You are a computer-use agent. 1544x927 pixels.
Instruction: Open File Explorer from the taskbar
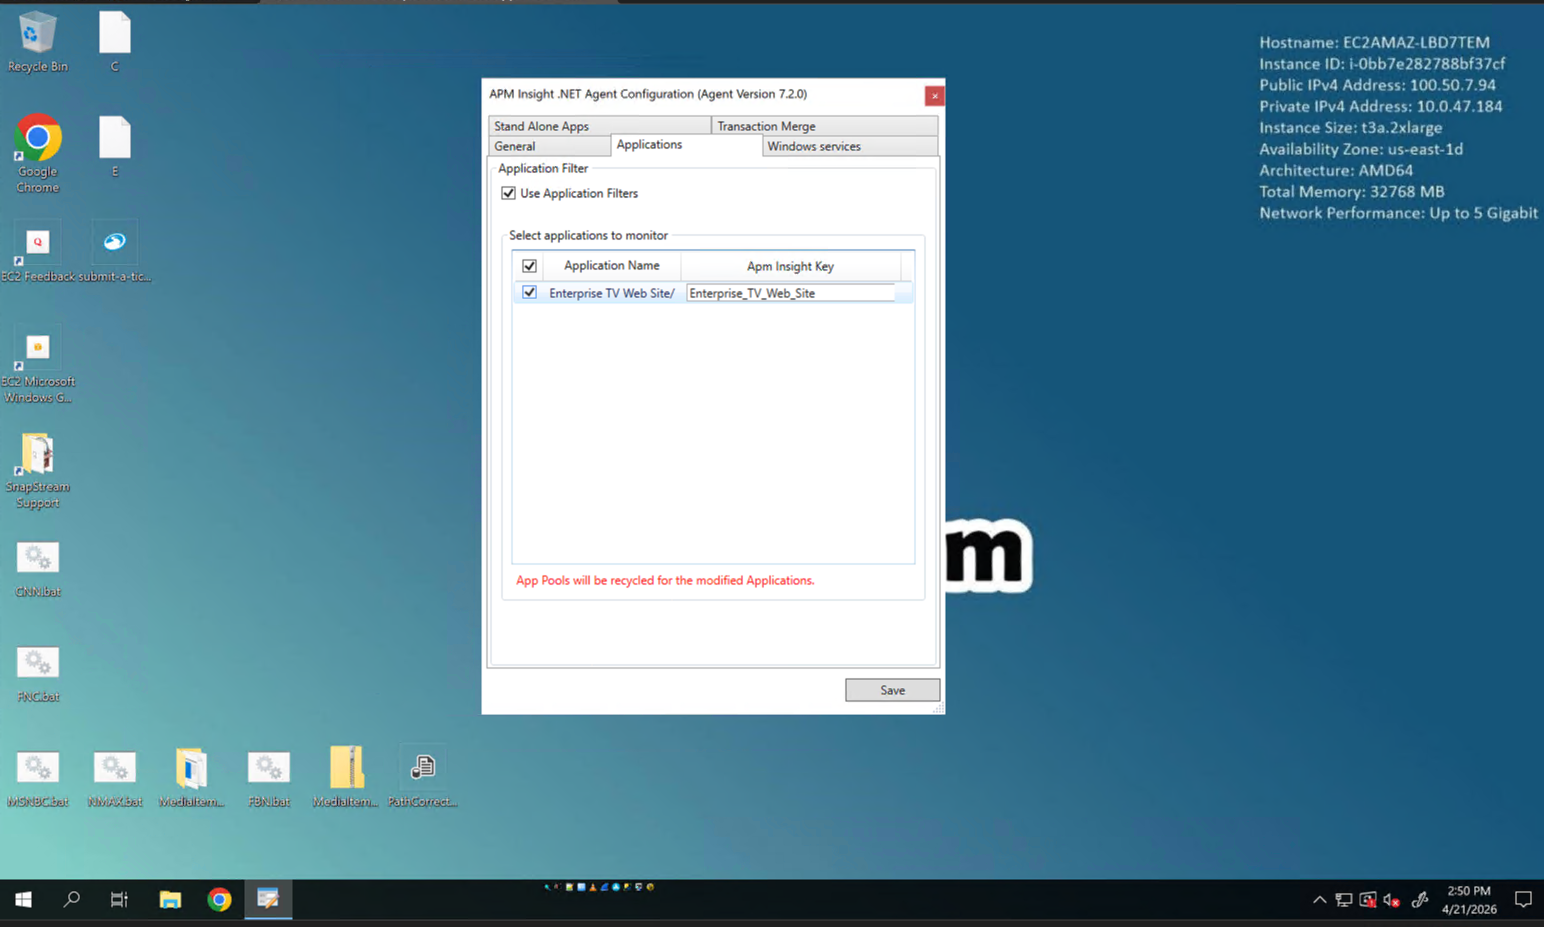170,900
